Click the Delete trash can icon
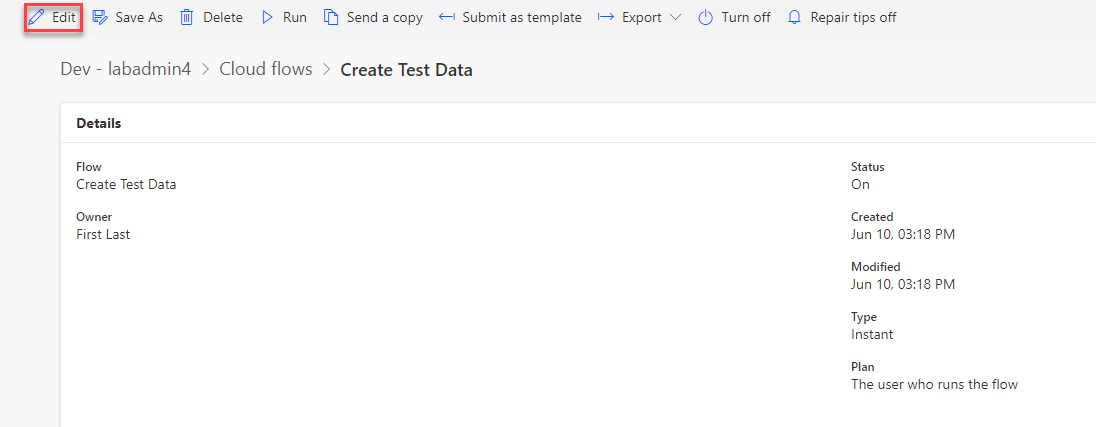 click(x=187, y=17)
